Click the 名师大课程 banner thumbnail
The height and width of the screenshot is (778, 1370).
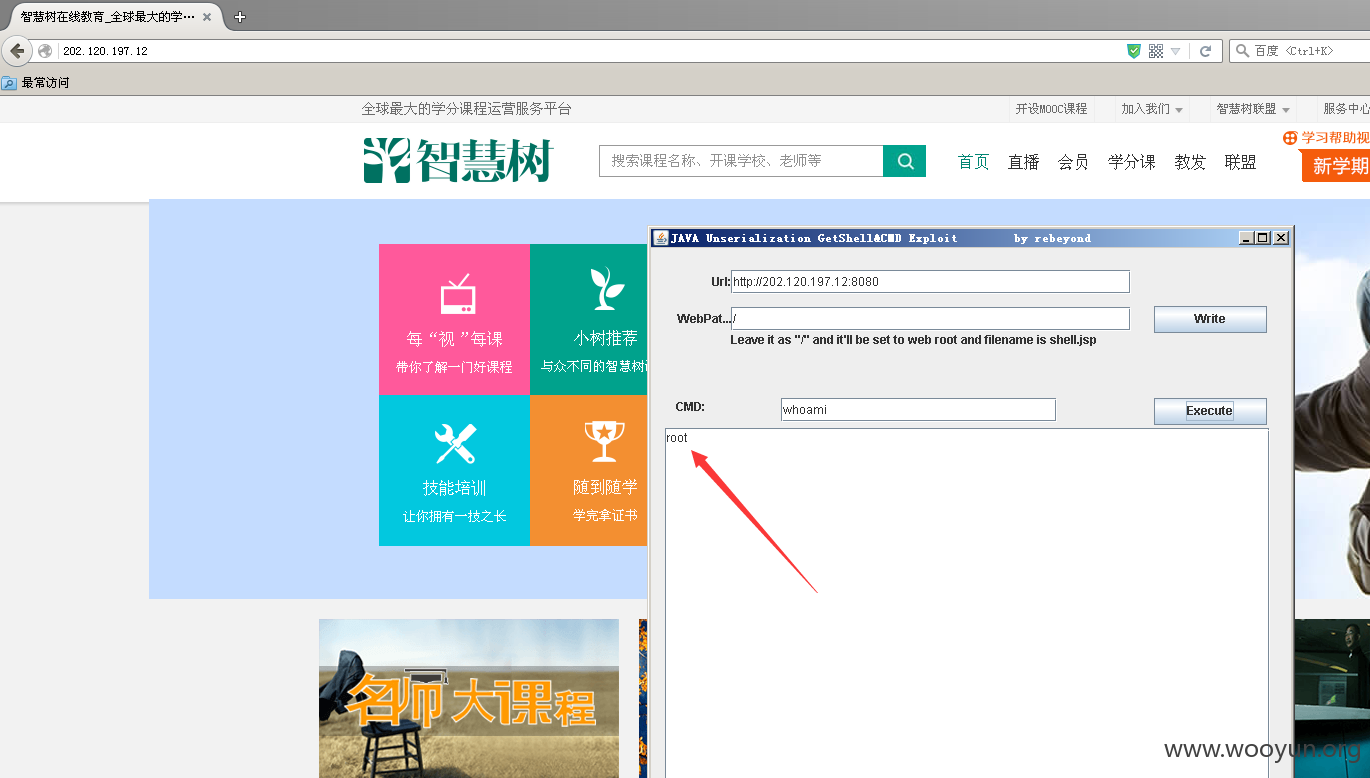click(469, 698)
